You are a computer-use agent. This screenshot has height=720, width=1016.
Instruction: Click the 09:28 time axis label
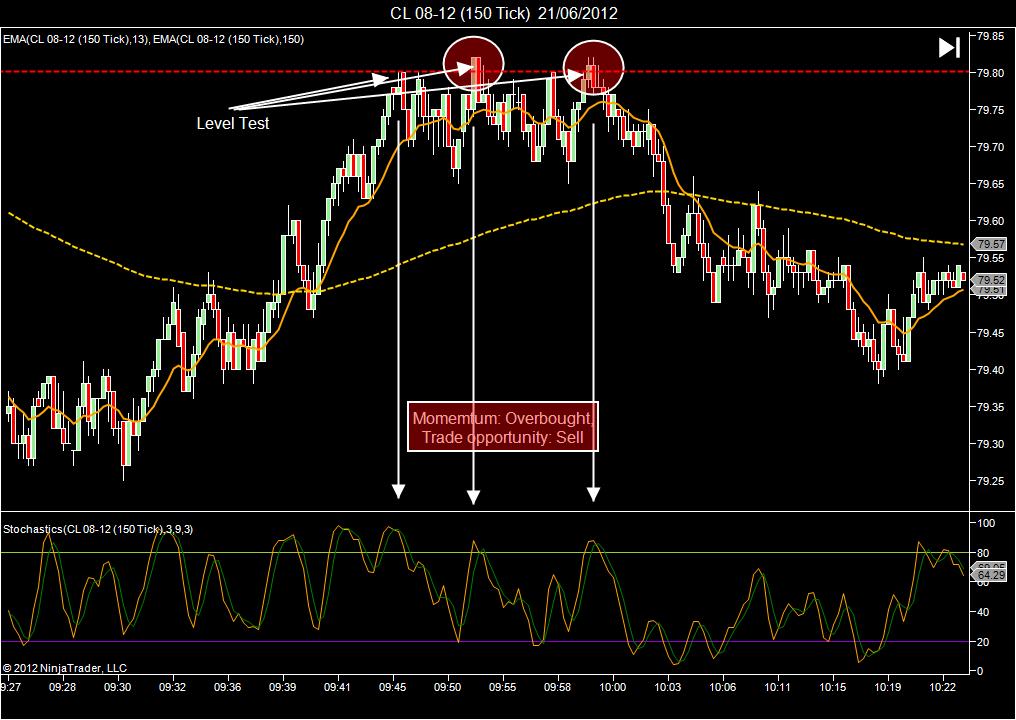tap(62, 687)
